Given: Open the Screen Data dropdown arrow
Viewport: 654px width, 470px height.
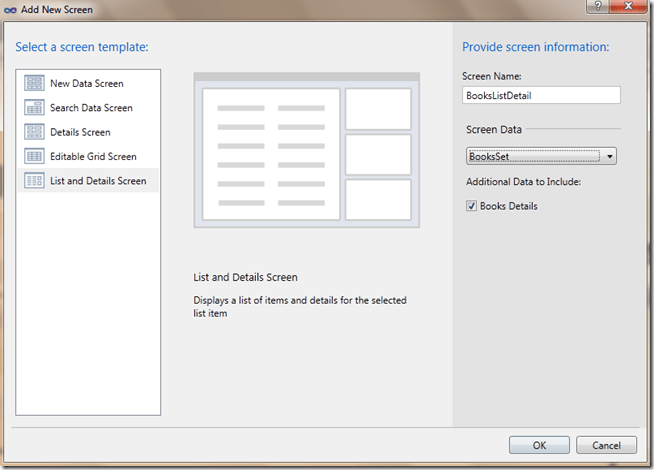Looking at the screenshot, I should (609, 156).
